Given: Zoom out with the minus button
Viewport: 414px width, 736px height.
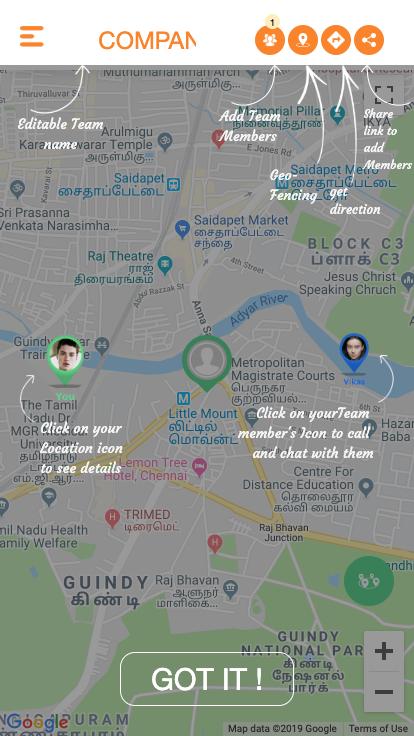Looking at the screenshot, I should click(384, 692).
